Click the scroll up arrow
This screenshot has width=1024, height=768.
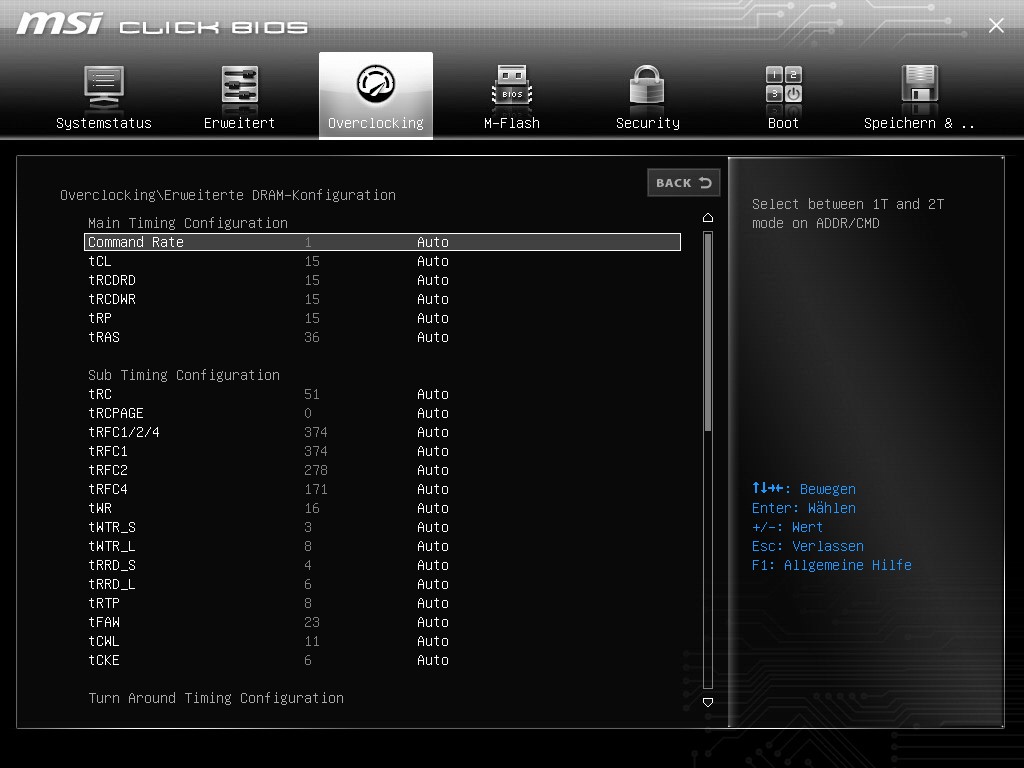click(x=708, y=217)
